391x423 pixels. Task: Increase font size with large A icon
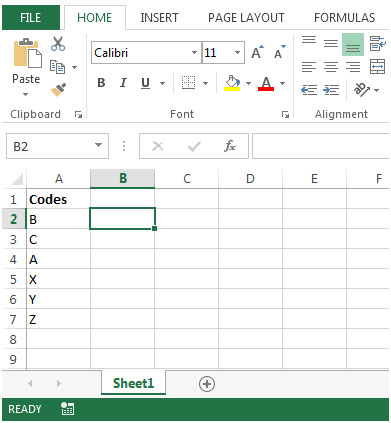tap(257, 52)
